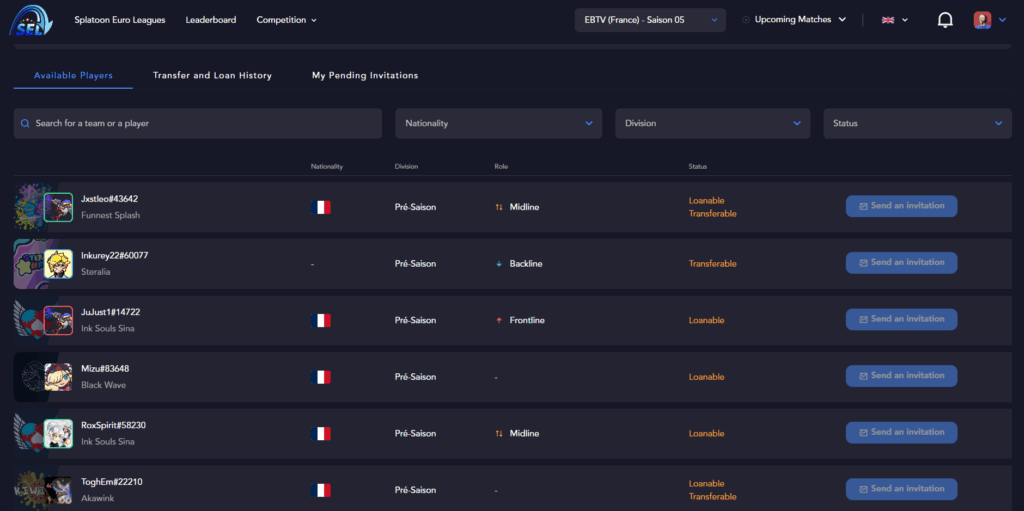Viewport: 1024px width, 511px height.
Task: Send an invitation to Jxstleo#43642
Action: click(901, 206)
